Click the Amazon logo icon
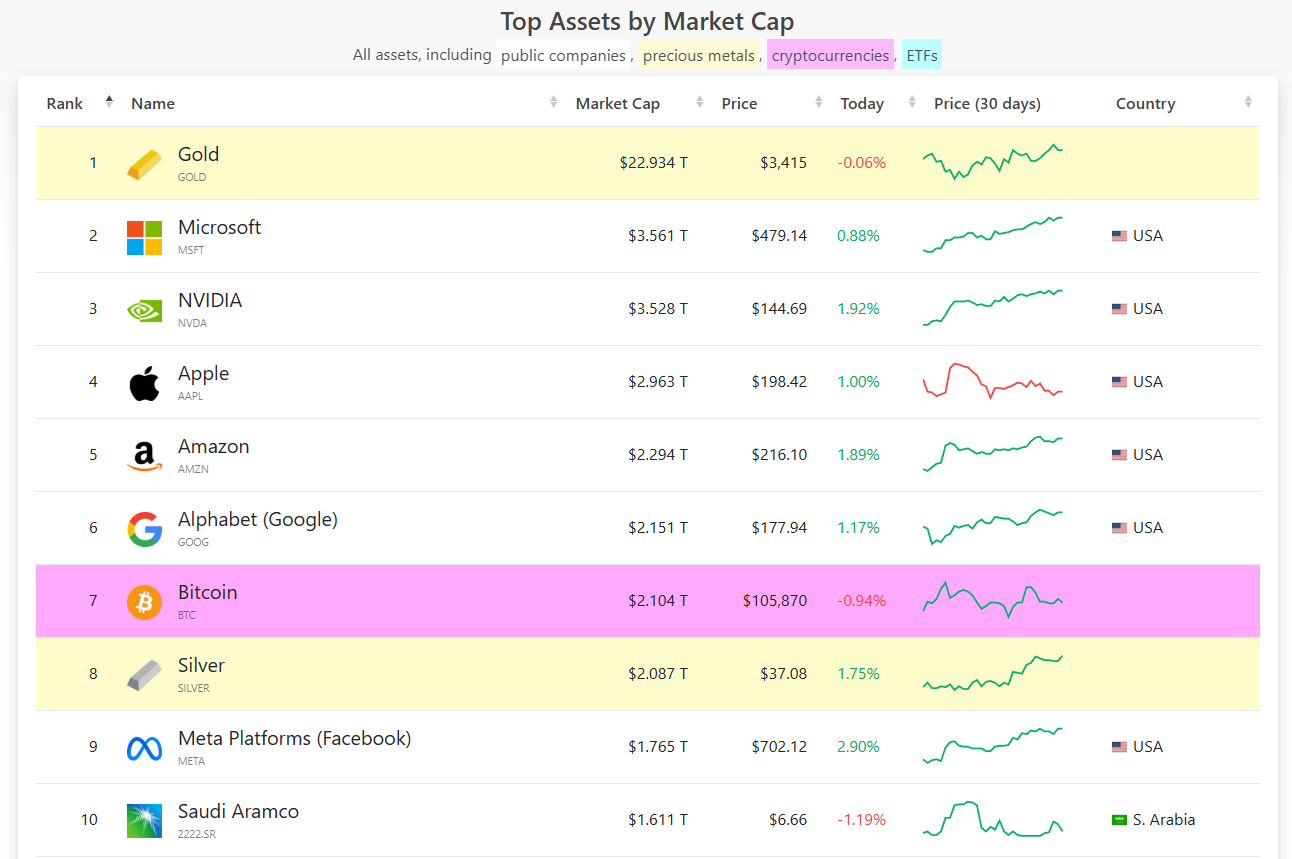Image resolution: width=1292 pixels, height=859 pixels. 144,456
